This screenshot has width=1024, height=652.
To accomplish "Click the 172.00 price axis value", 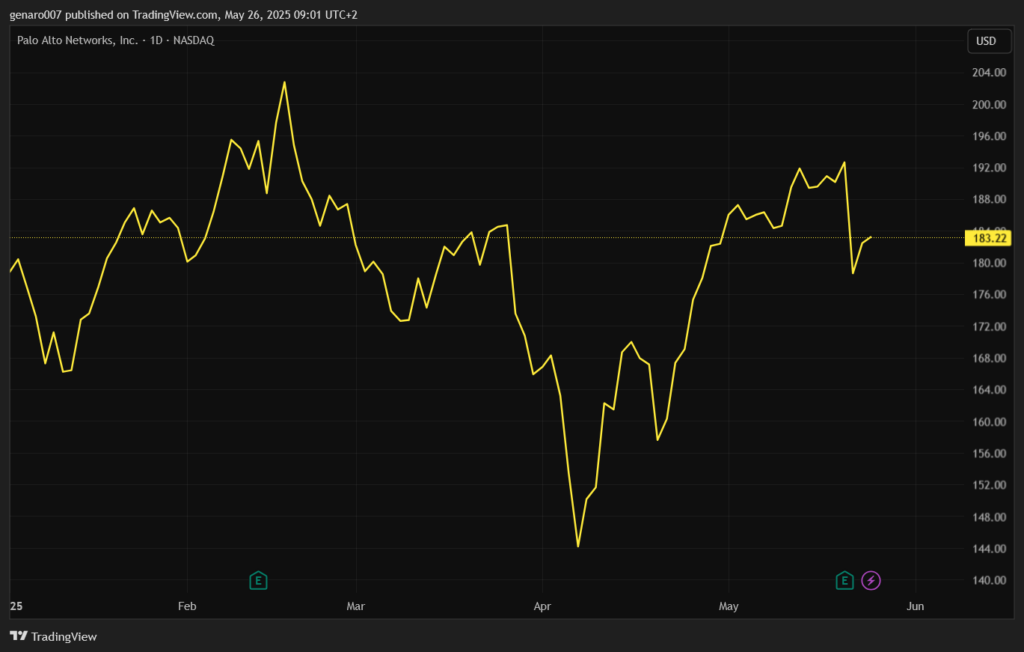I will [x=988, y=327].
